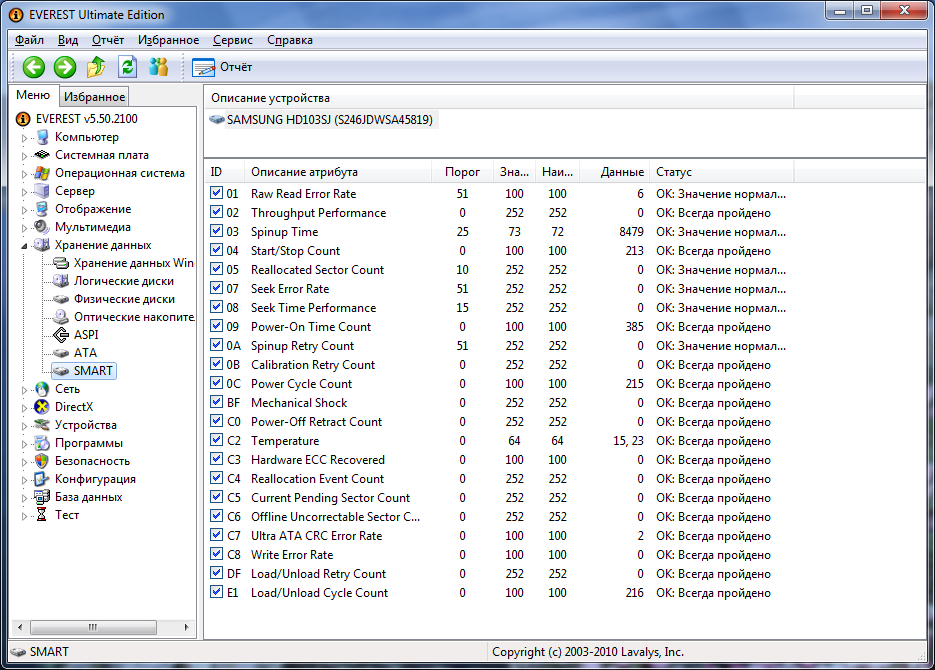The width and height of the screenshot is (935, 670).
Task: Click the Мультимедиа speaker icon
Action: pos(42,227)
